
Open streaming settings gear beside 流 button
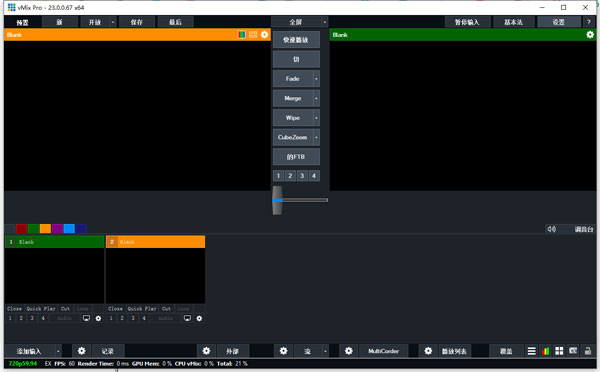[284, 351]
